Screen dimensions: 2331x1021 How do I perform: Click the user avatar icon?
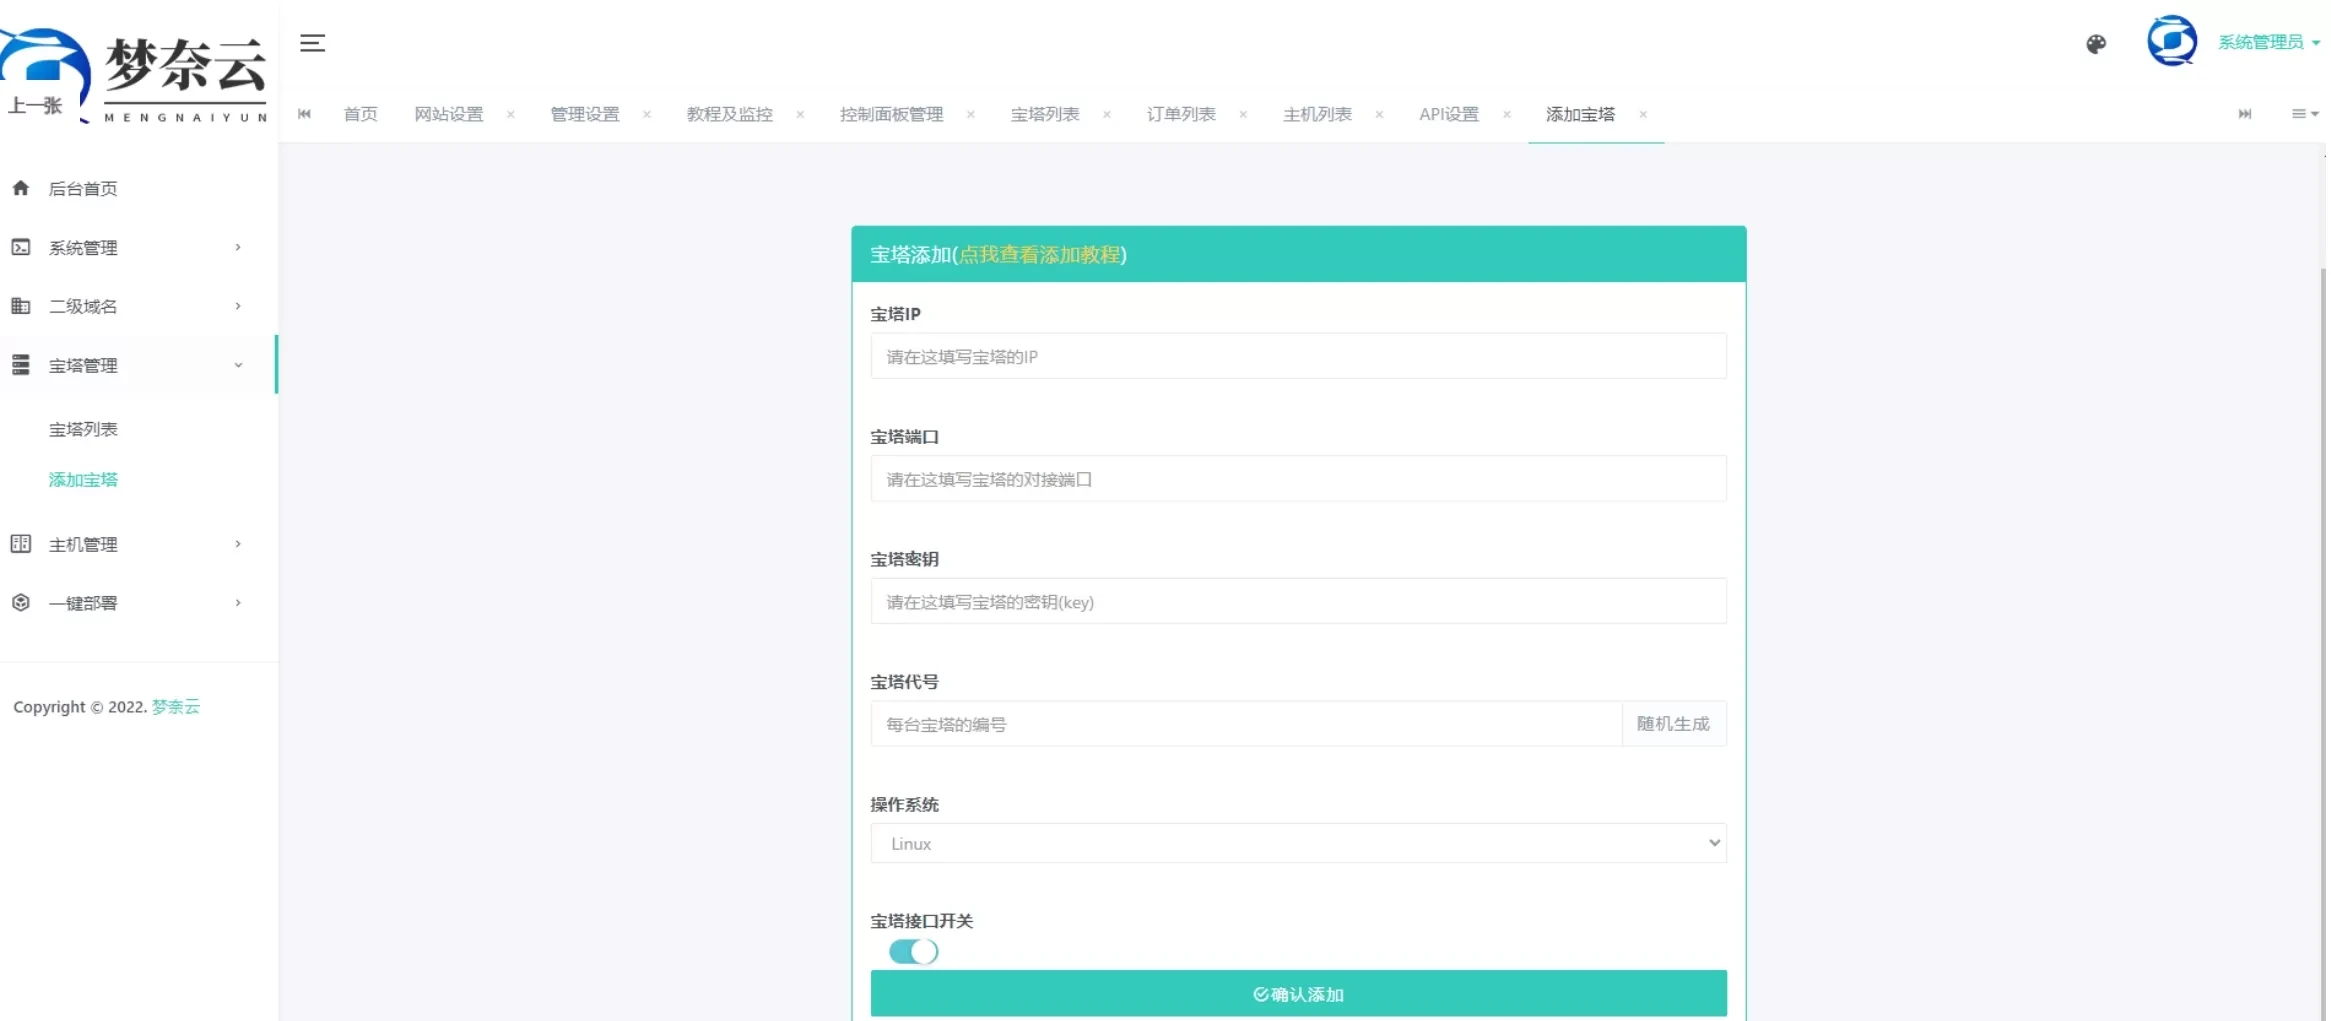[2172, 41]
